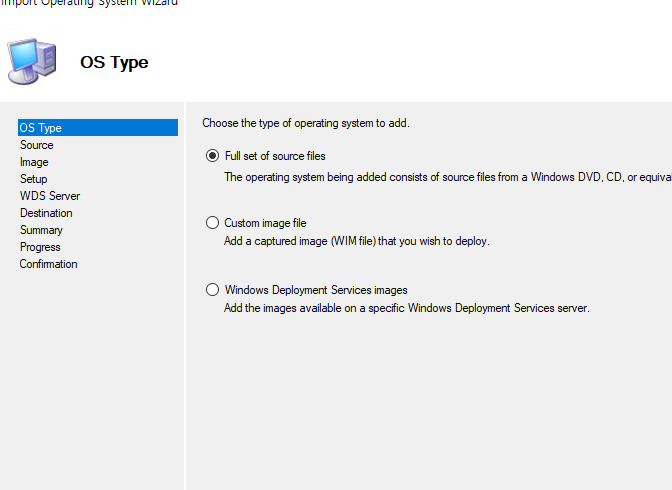Click the OS Type page heading

[x=114, y=63]
